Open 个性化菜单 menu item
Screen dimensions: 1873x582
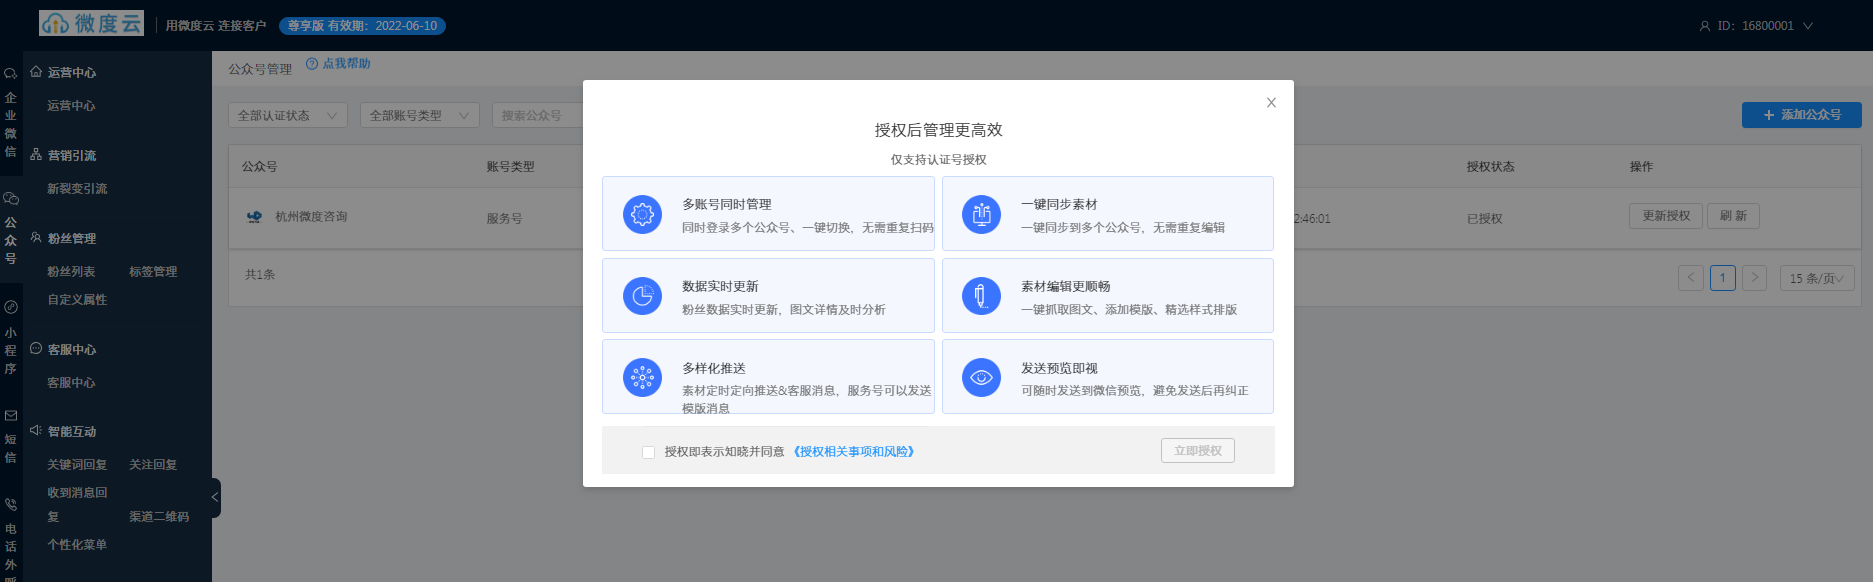77,544
